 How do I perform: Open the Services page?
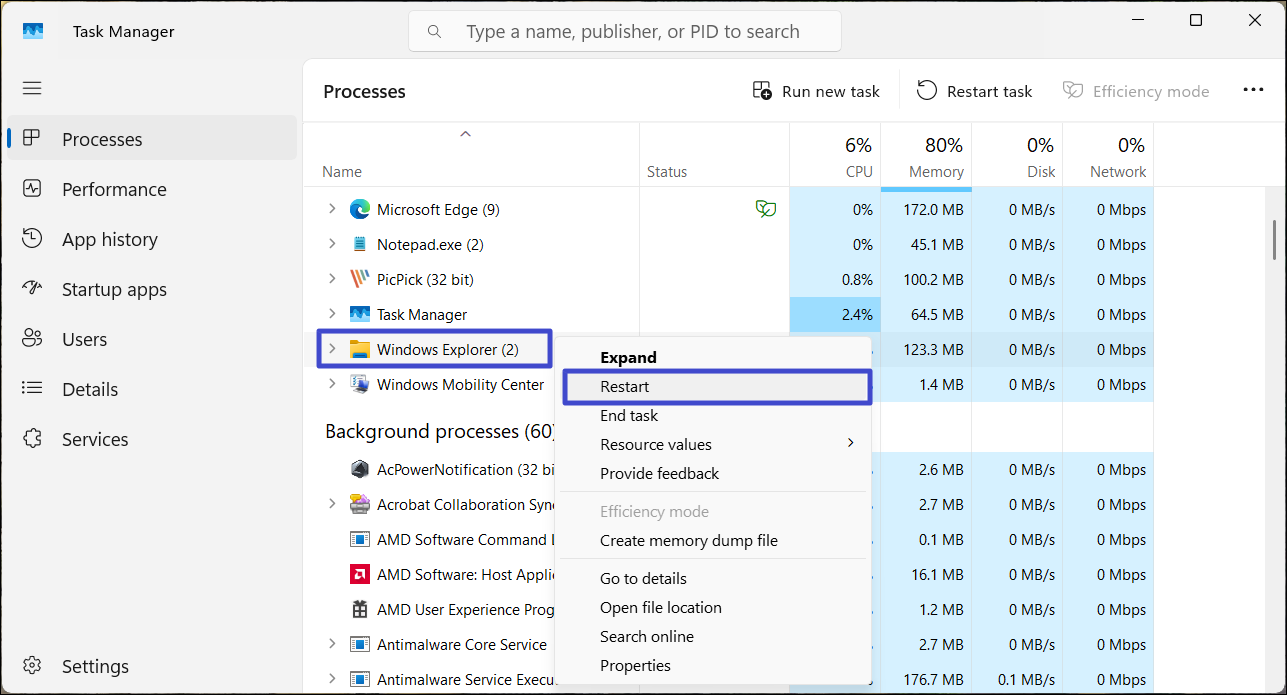pyautogui.click(x=94, y=439)
